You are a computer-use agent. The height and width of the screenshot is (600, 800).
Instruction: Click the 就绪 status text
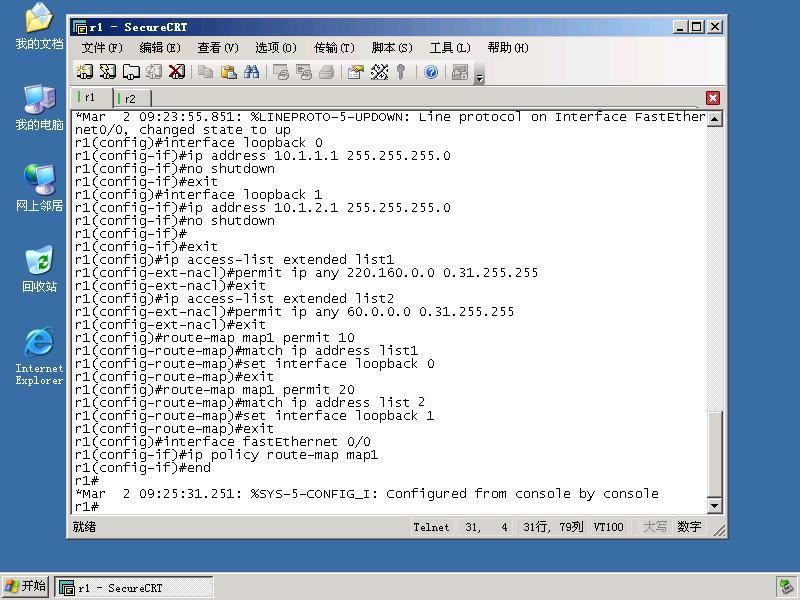coord(84,527)
